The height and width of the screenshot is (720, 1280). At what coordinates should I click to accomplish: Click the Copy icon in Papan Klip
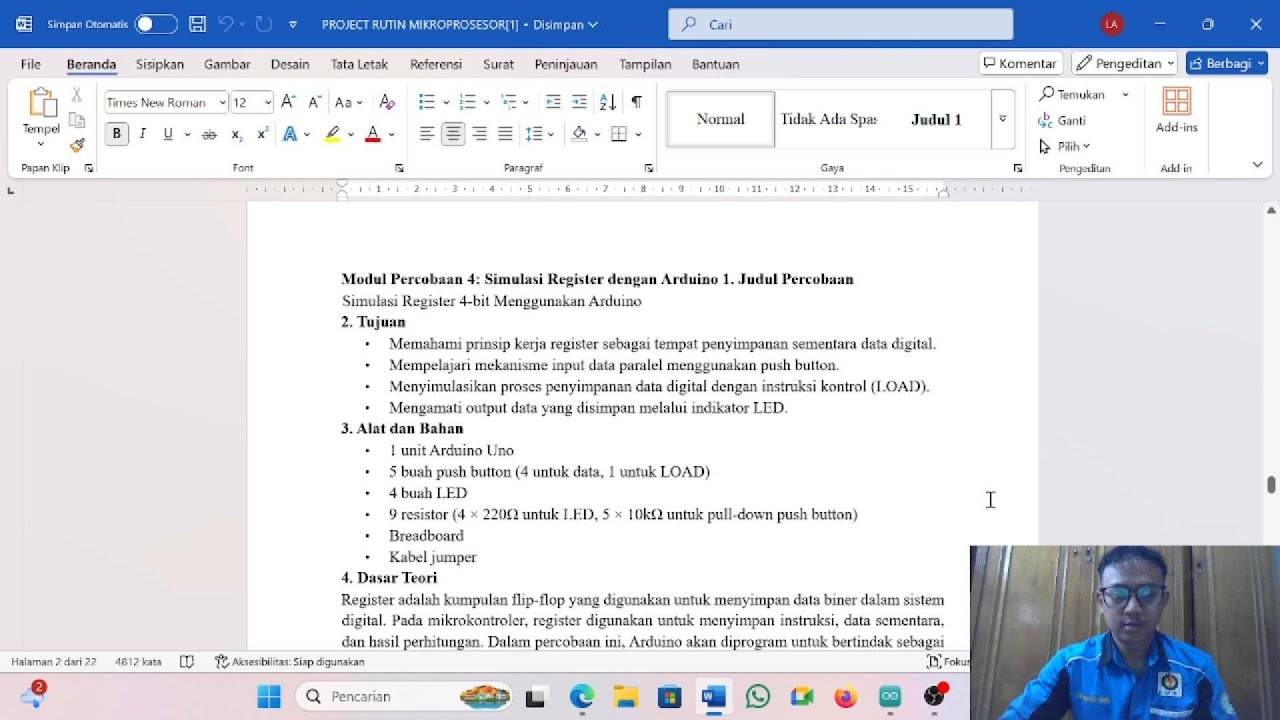(77, 120)
